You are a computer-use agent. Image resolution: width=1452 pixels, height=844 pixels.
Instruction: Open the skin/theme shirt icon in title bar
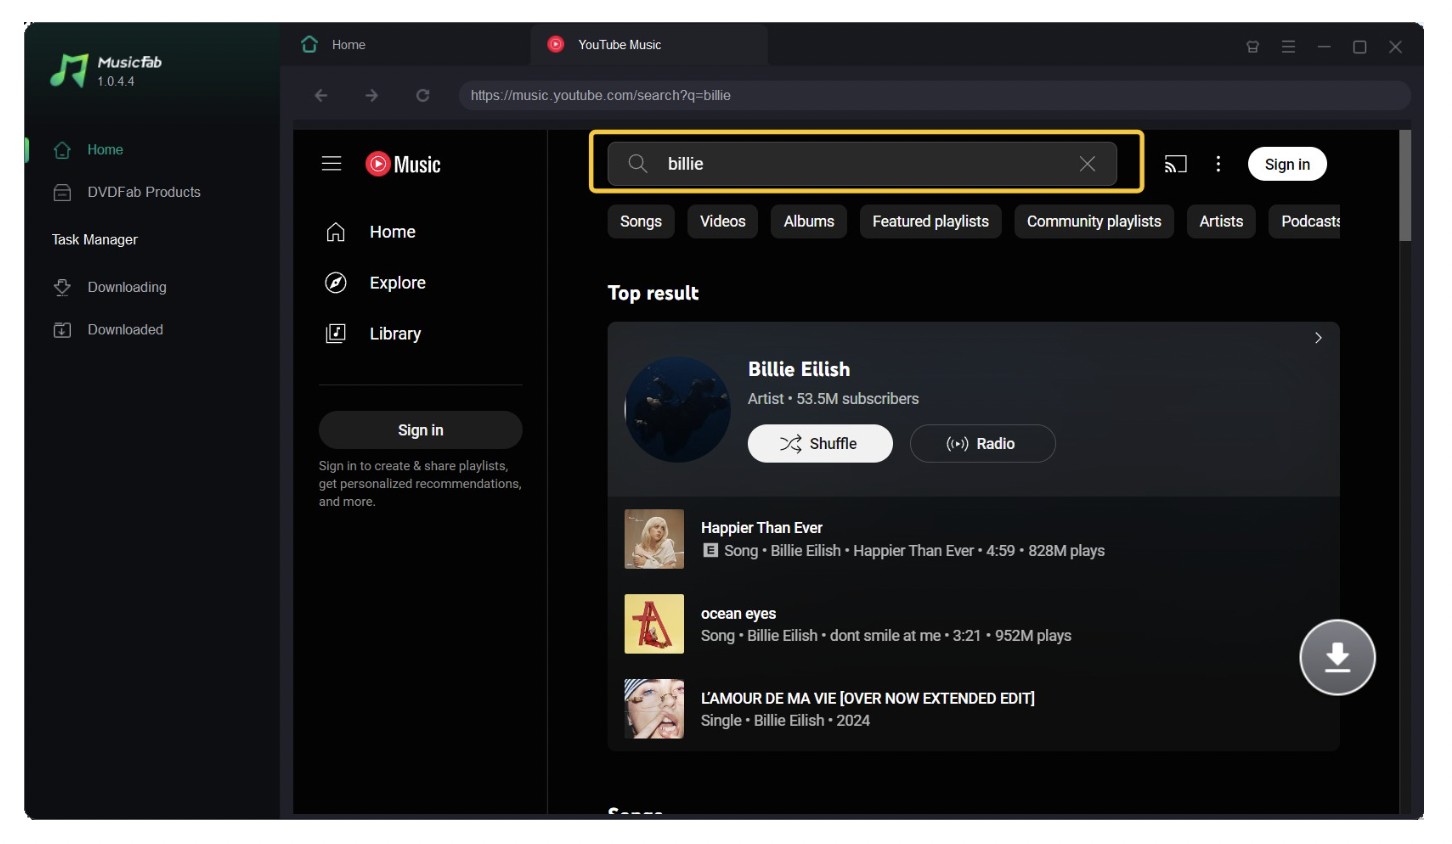point(1252,46)
